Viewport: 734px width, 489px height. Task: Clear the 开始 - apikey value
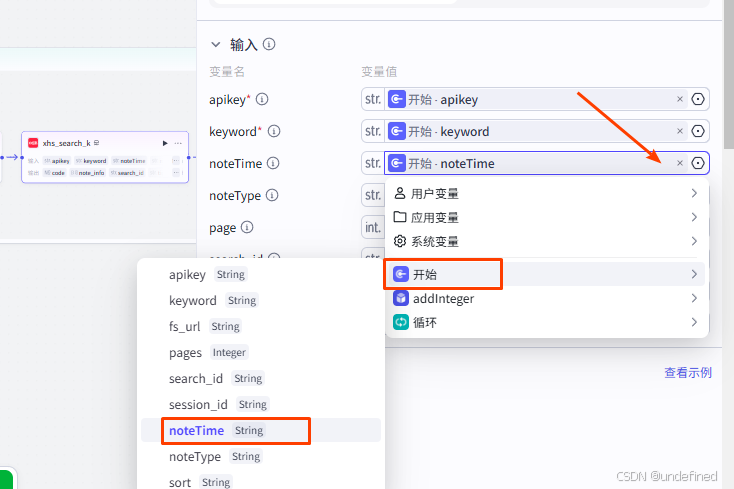pyautogui.click(x=680, y=99)
